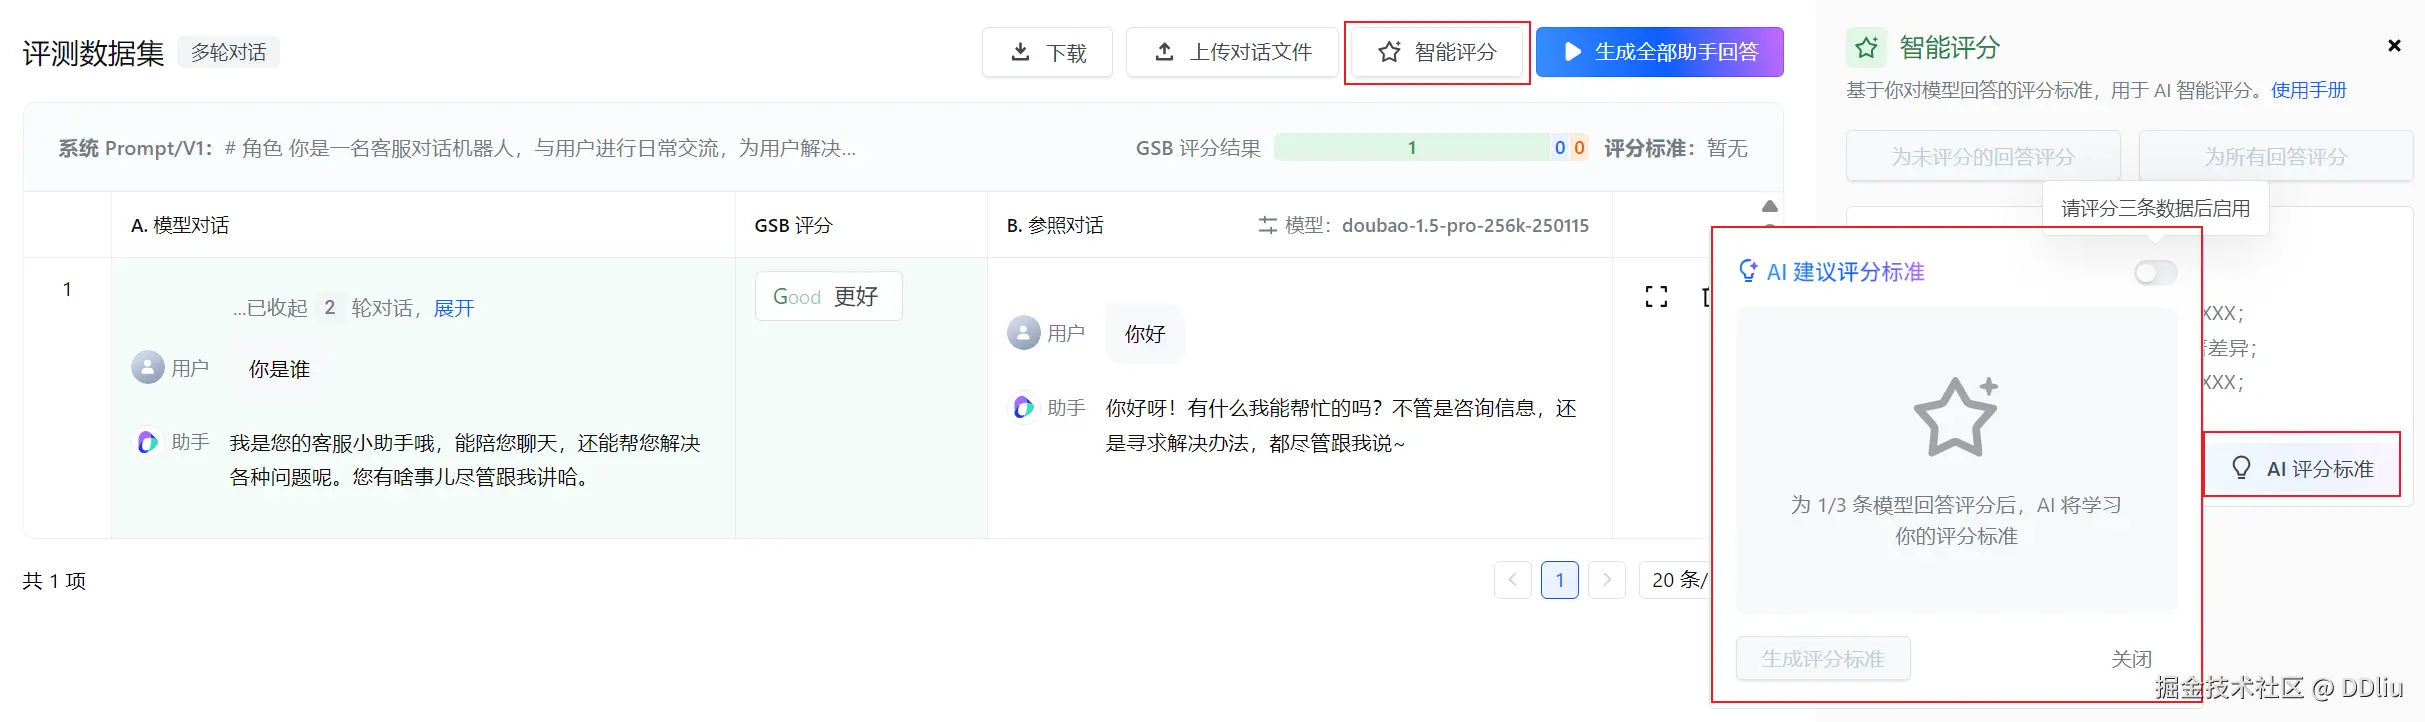
Task: Click the 评分标准: 暂无 text
Action: tap(1676, 148)
